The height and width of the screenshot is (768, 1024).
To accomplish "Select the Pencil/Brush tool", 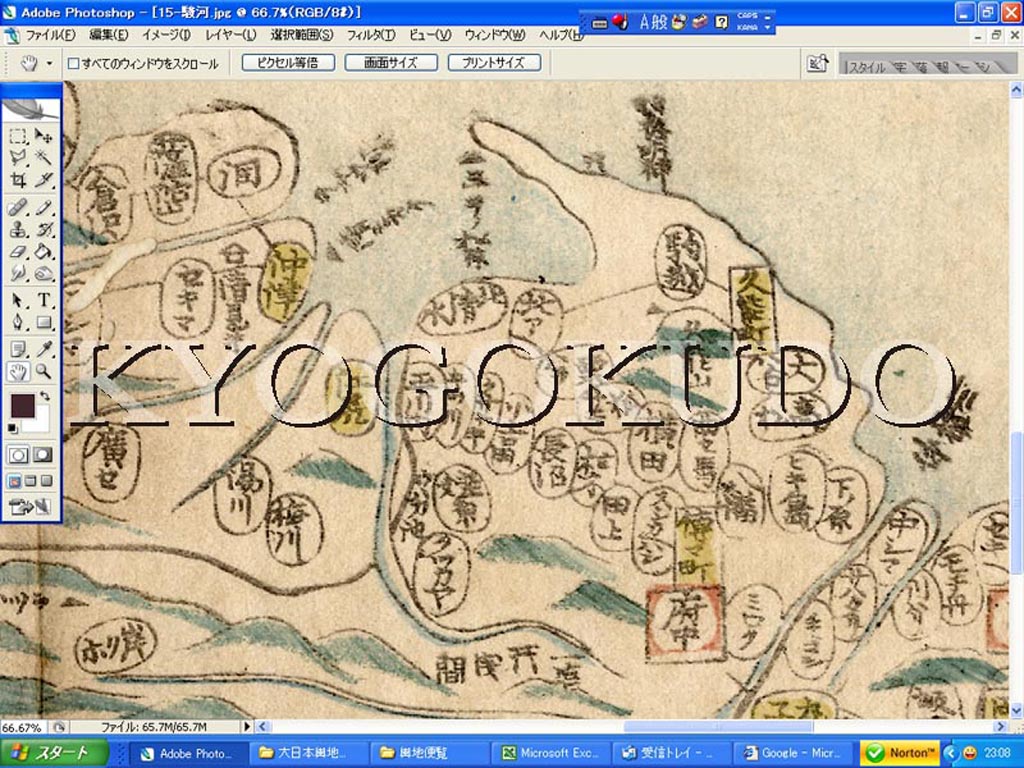I will tap(43, 208).
